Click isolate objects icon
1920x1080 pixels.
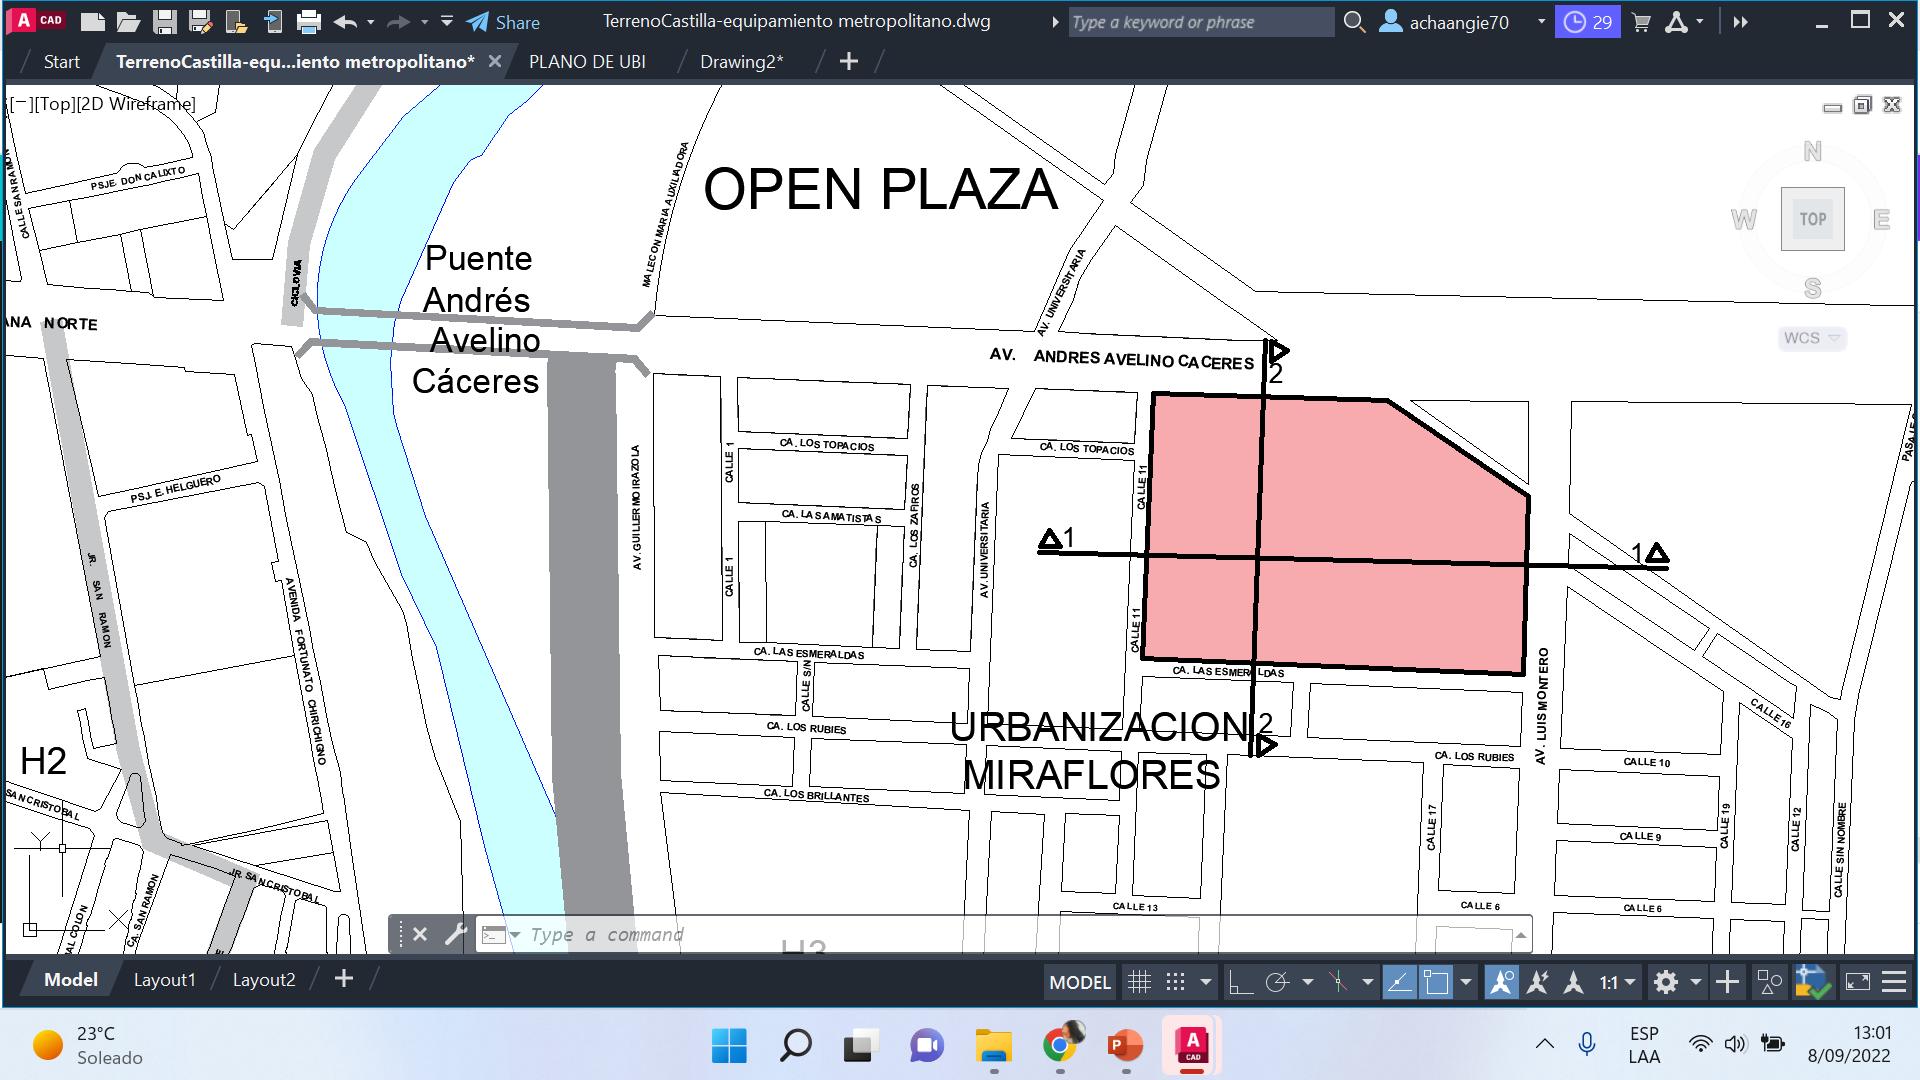coord(1769,982)
